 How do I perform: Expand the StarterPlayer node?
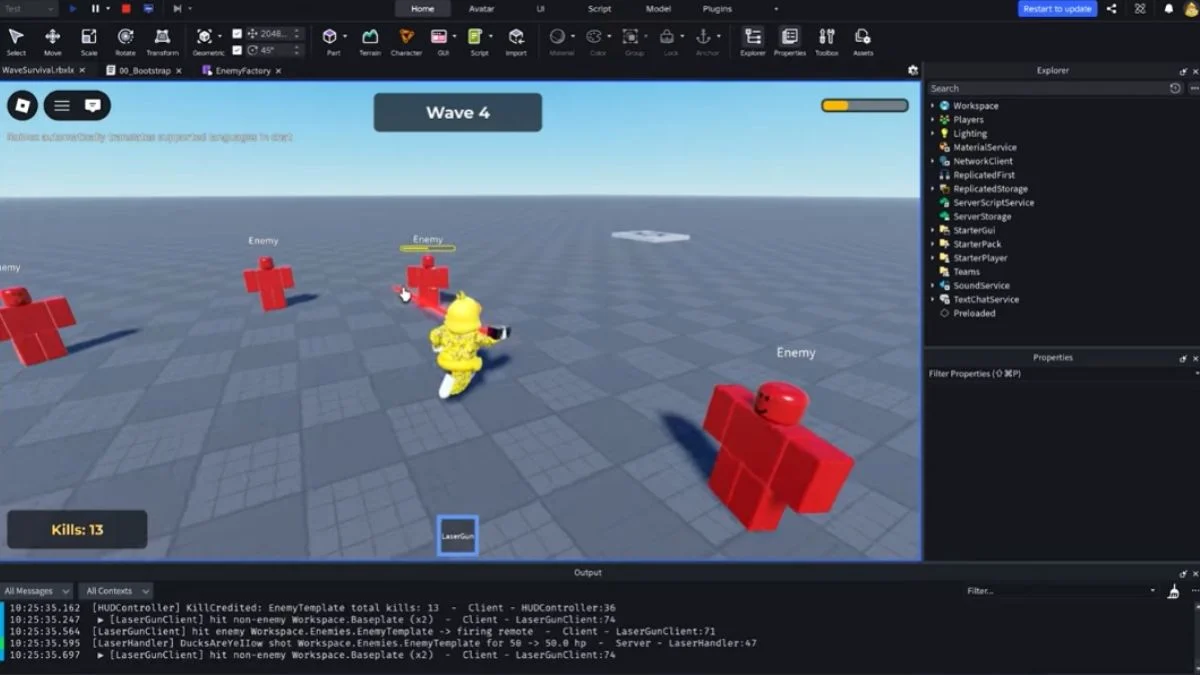[933, 257]
